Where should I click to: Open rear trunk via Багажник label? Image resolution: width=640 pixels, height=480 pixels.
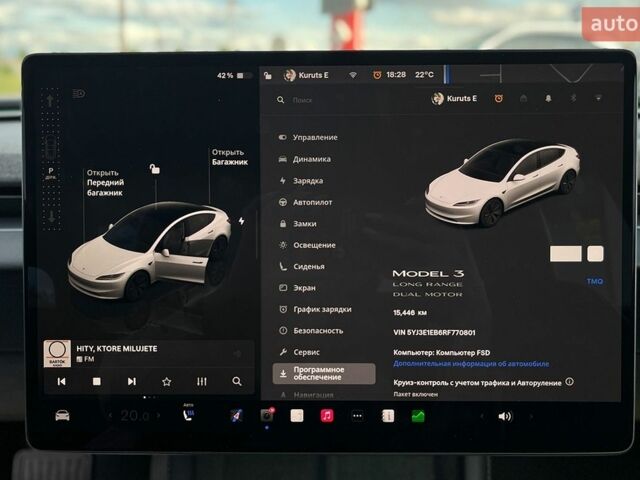coord(230,157)
